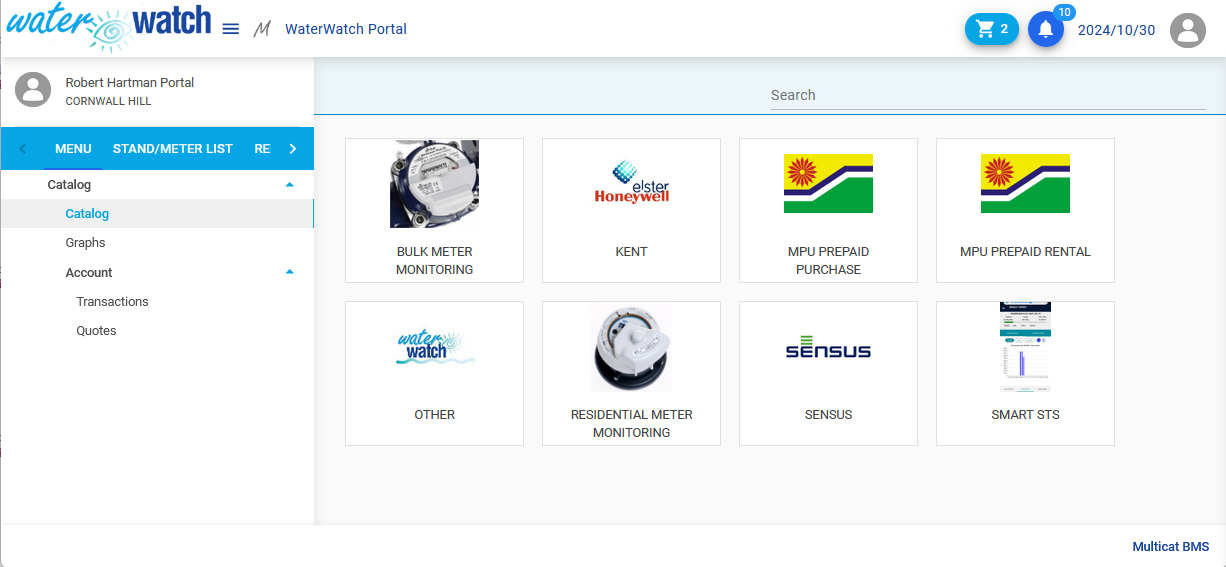Click the OTHER category label
This screenshot has width=1226, height=567.
[434, 415]
